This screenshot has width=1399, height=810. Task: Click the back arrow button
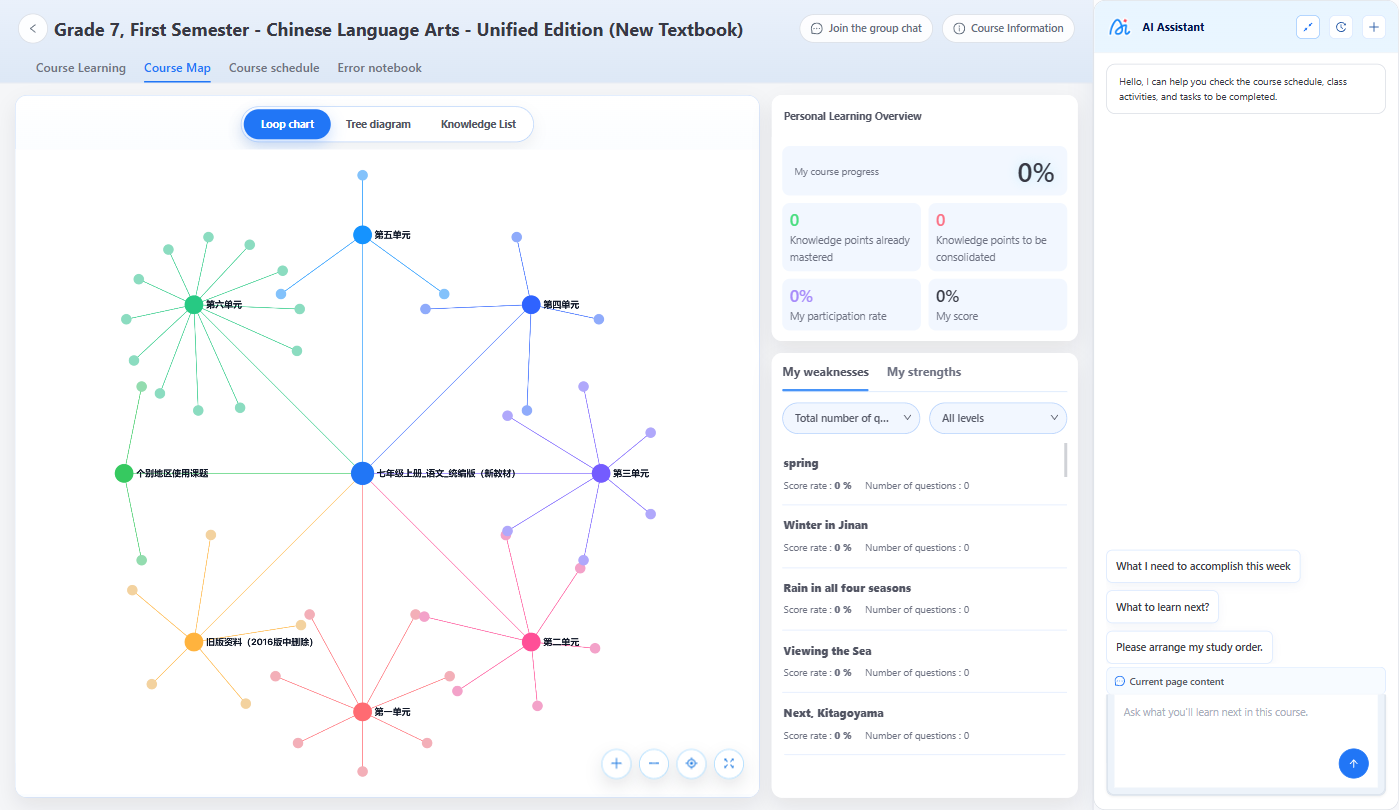click(33, 29)
